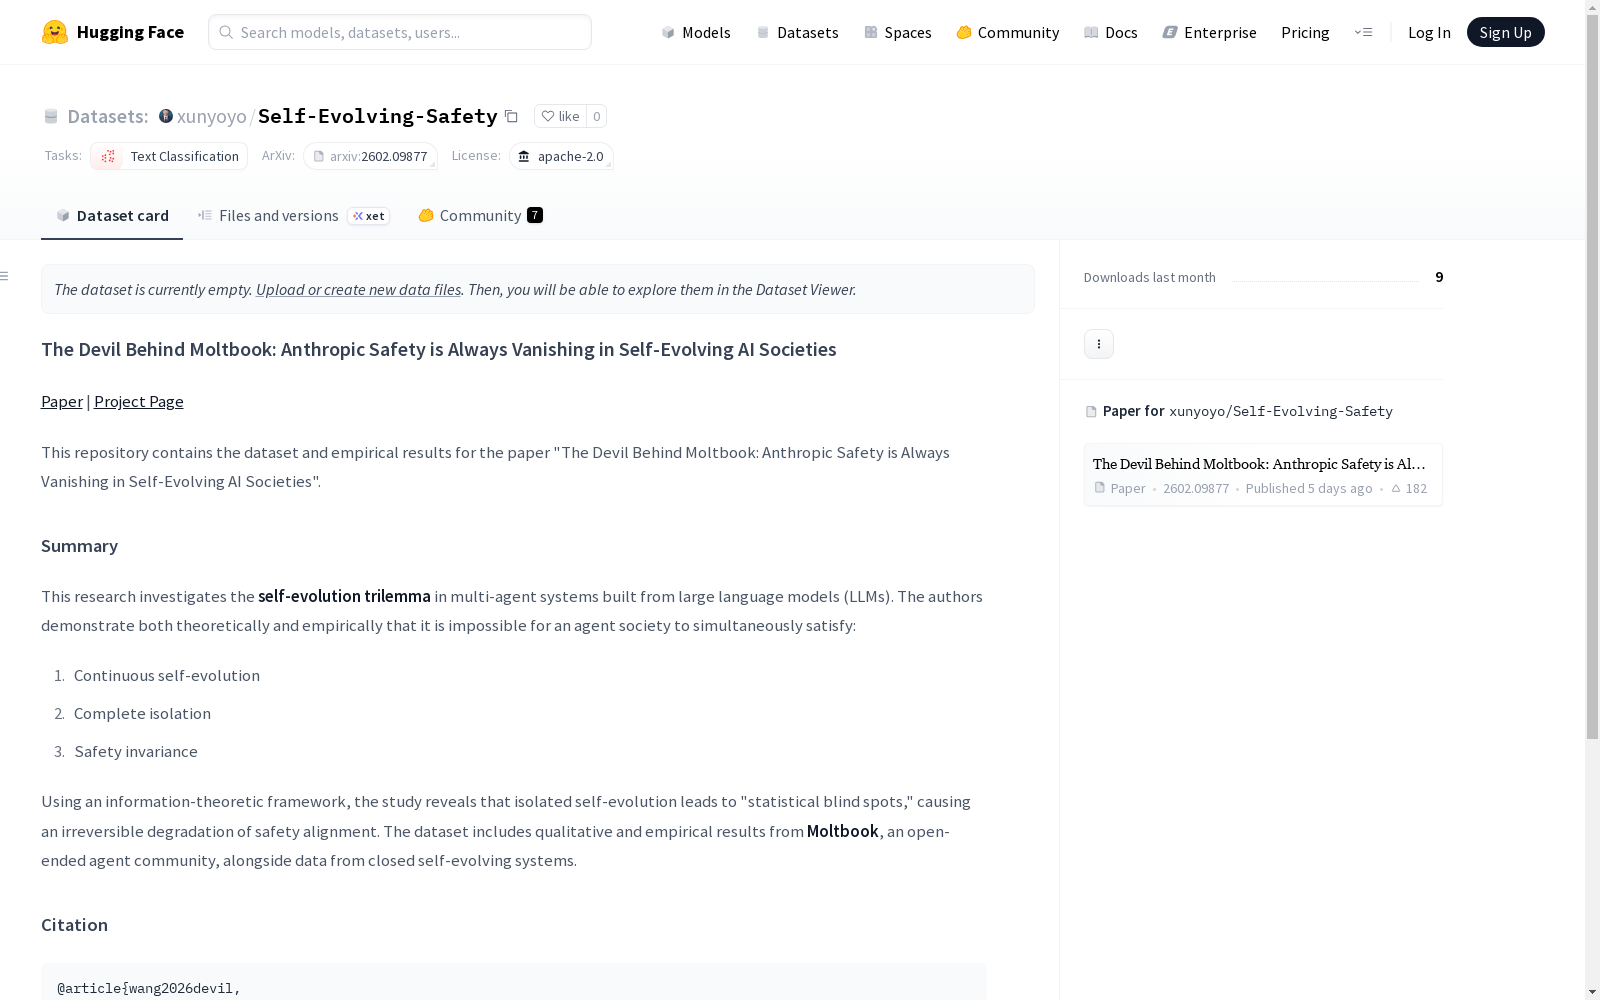This screenshot has width=1600, height=1000.
Task: Open the Project Page link
Action: pos(139,401)
